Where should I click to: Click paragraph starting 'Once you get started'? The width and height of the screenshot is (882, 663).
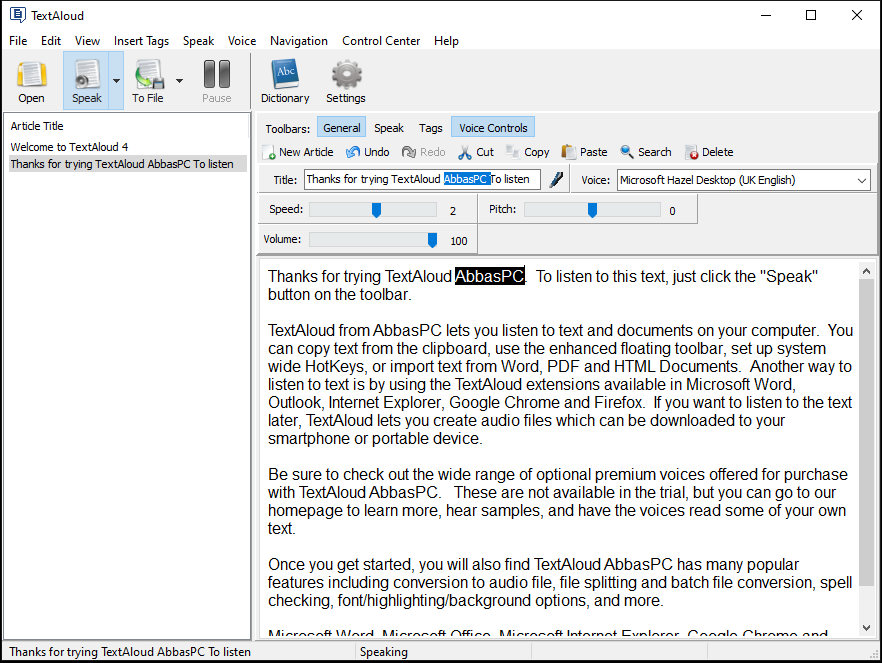click(560, 582)
